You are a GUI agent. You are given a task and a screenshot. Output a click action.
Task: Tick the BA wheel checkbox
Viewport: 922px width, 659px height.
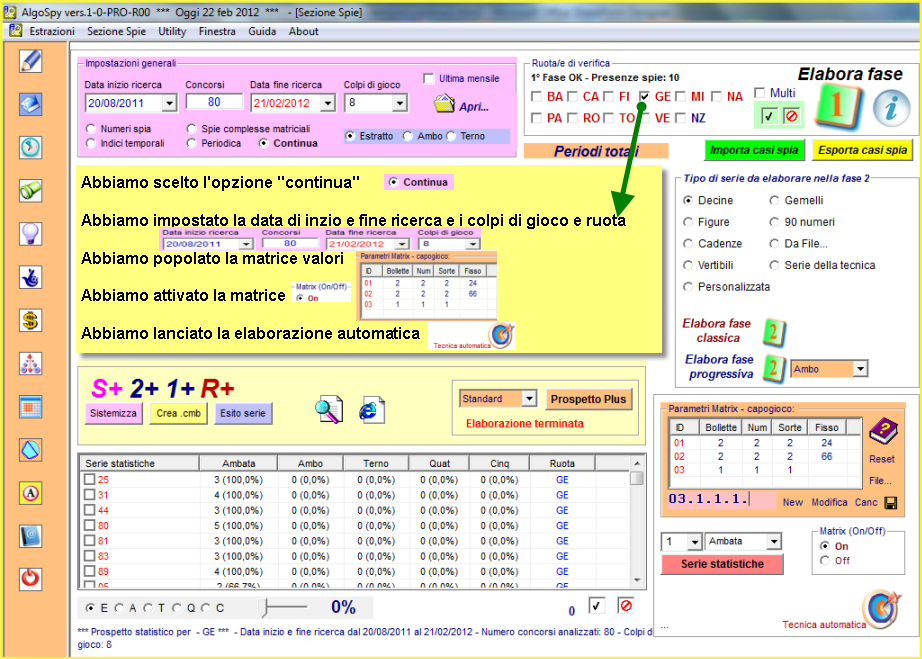tap(536, 96)
